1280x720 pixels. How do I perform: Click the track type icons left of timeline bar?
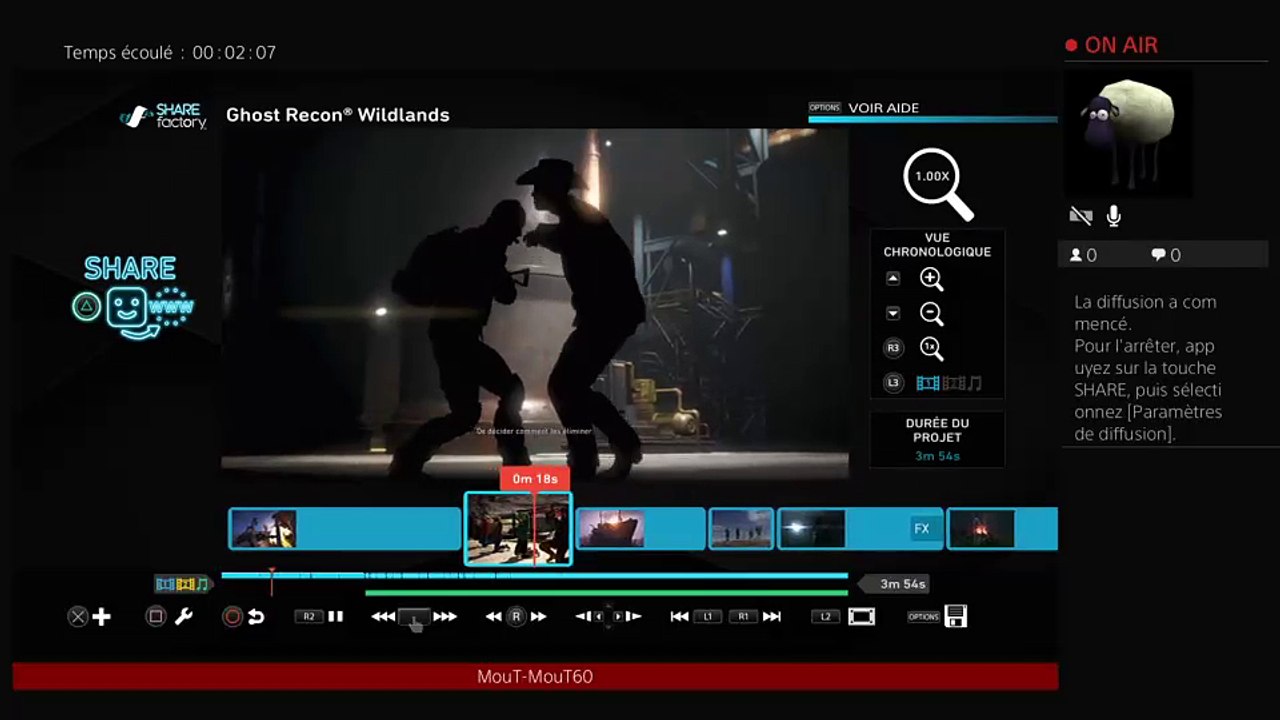[x=182, y=584]
